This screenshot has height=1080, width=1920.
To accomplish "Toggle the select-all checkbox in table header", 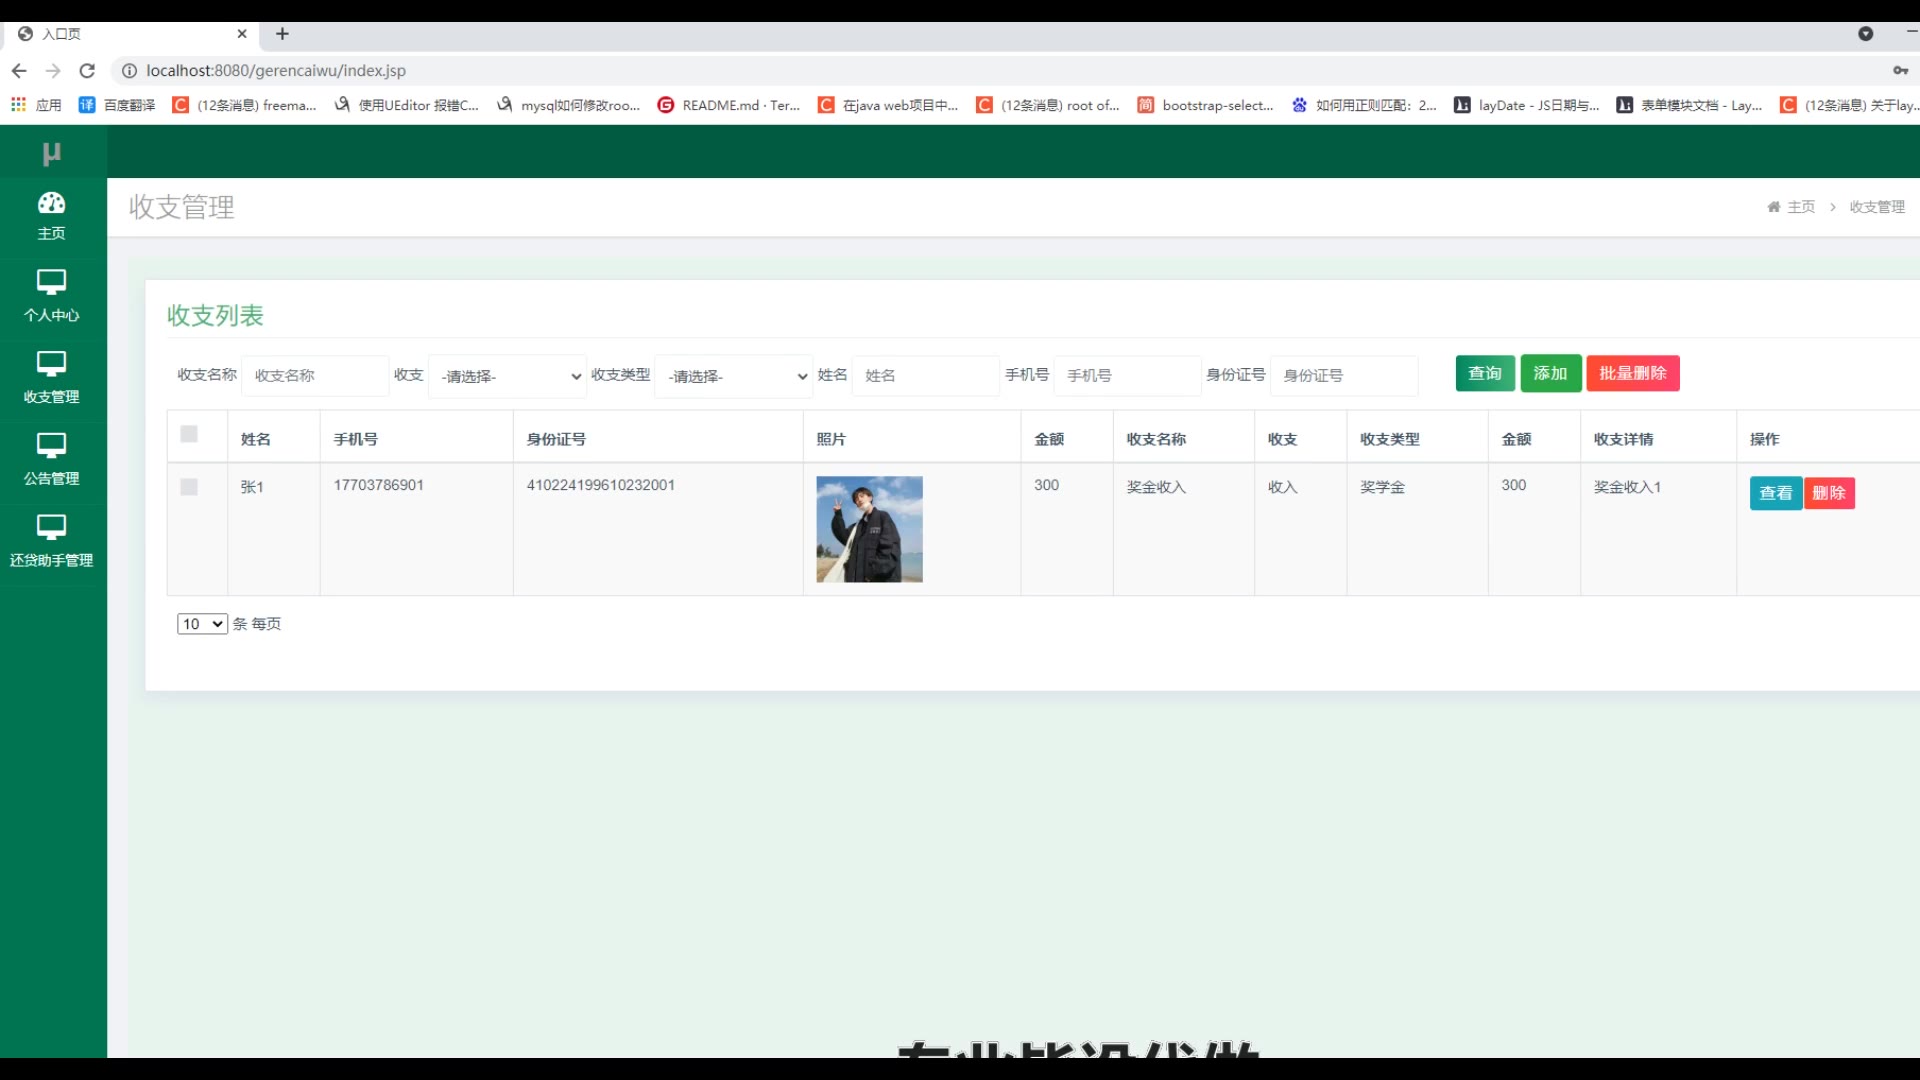I will pos(189,434).
